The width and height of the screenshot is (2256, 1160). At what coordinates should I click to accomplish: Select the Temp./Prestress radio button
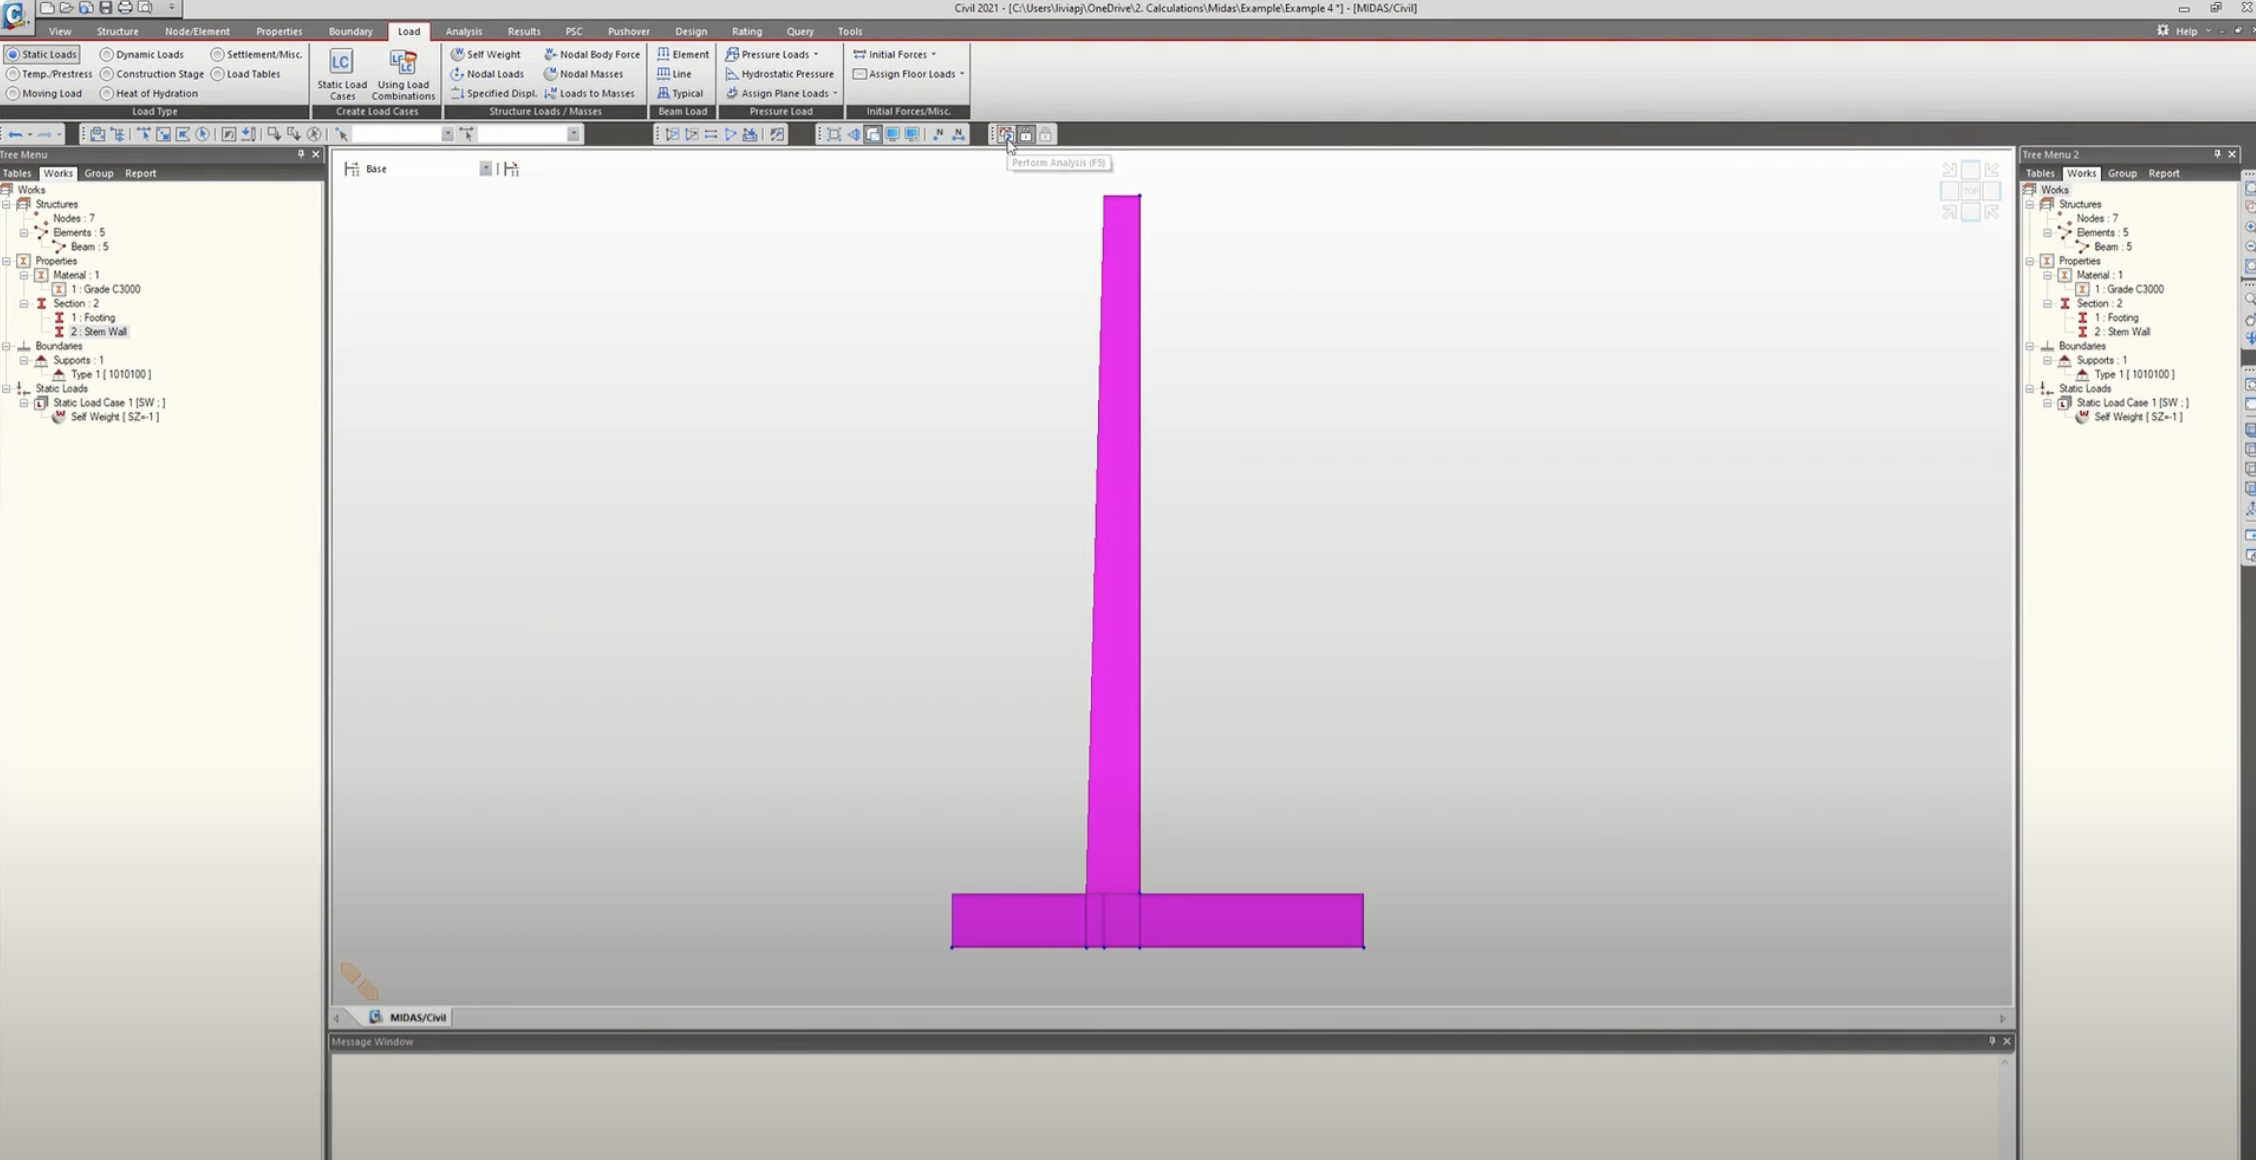[49, 74]
